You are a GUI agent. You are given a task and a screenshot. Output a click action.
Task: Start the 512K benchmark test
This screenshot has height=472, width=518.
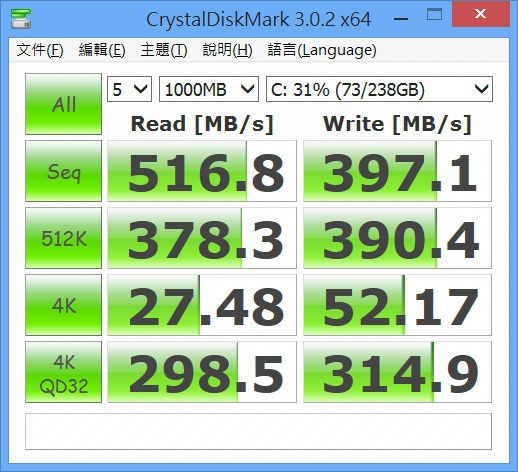(63, 238)
